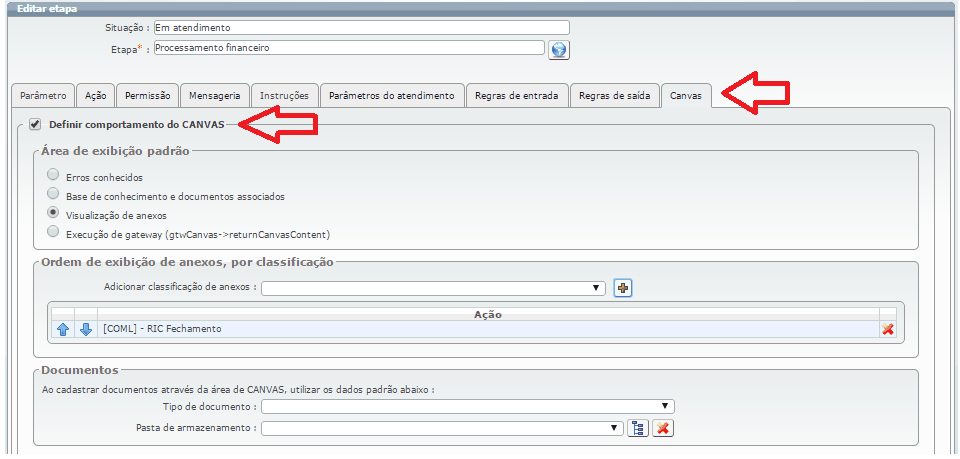Image resolution: width=960 pixels, height=459 pixels.
Task: Move RIC Fechamento down with blue arrow
Action: 86,329
